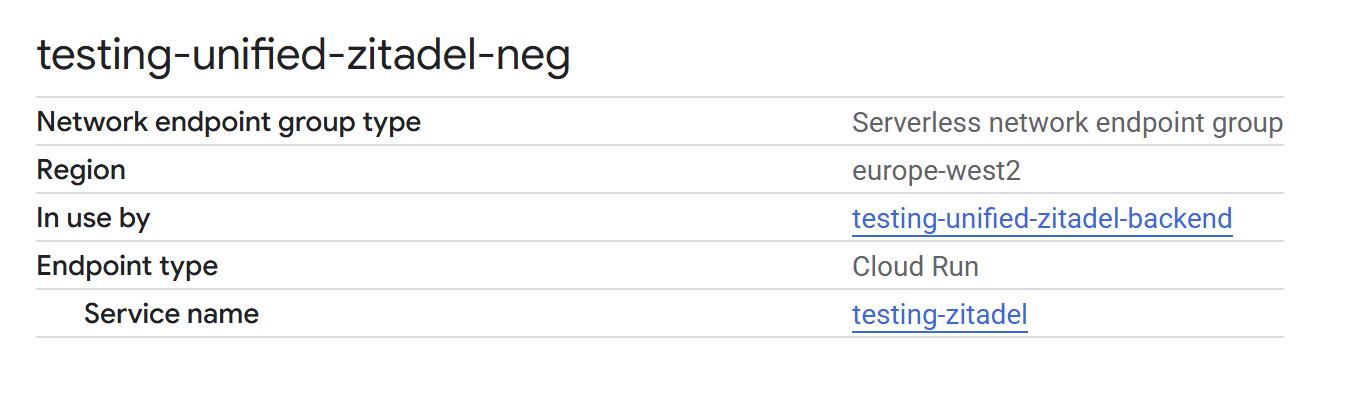Select the Cloud Run endpoint type value
This screenshot has height=400, width=1345.
point(914,267)
